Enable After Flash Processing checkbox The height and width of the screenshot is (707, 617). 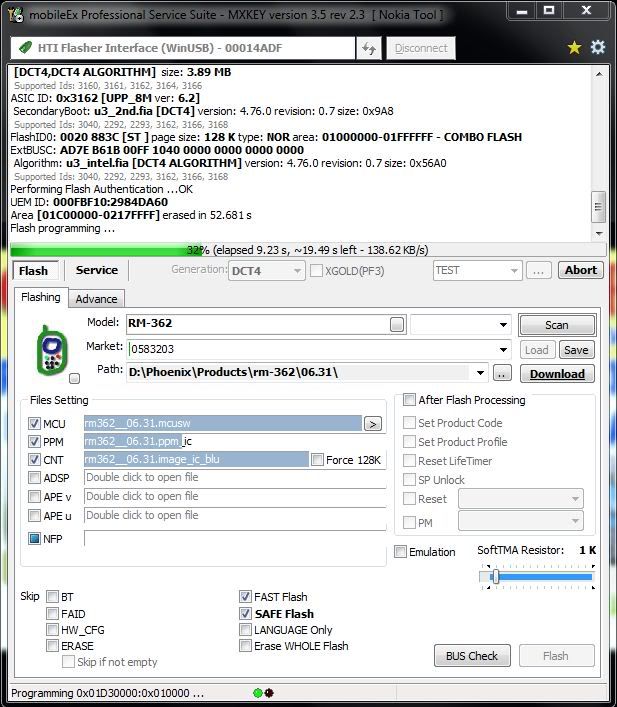coord(410,399)
